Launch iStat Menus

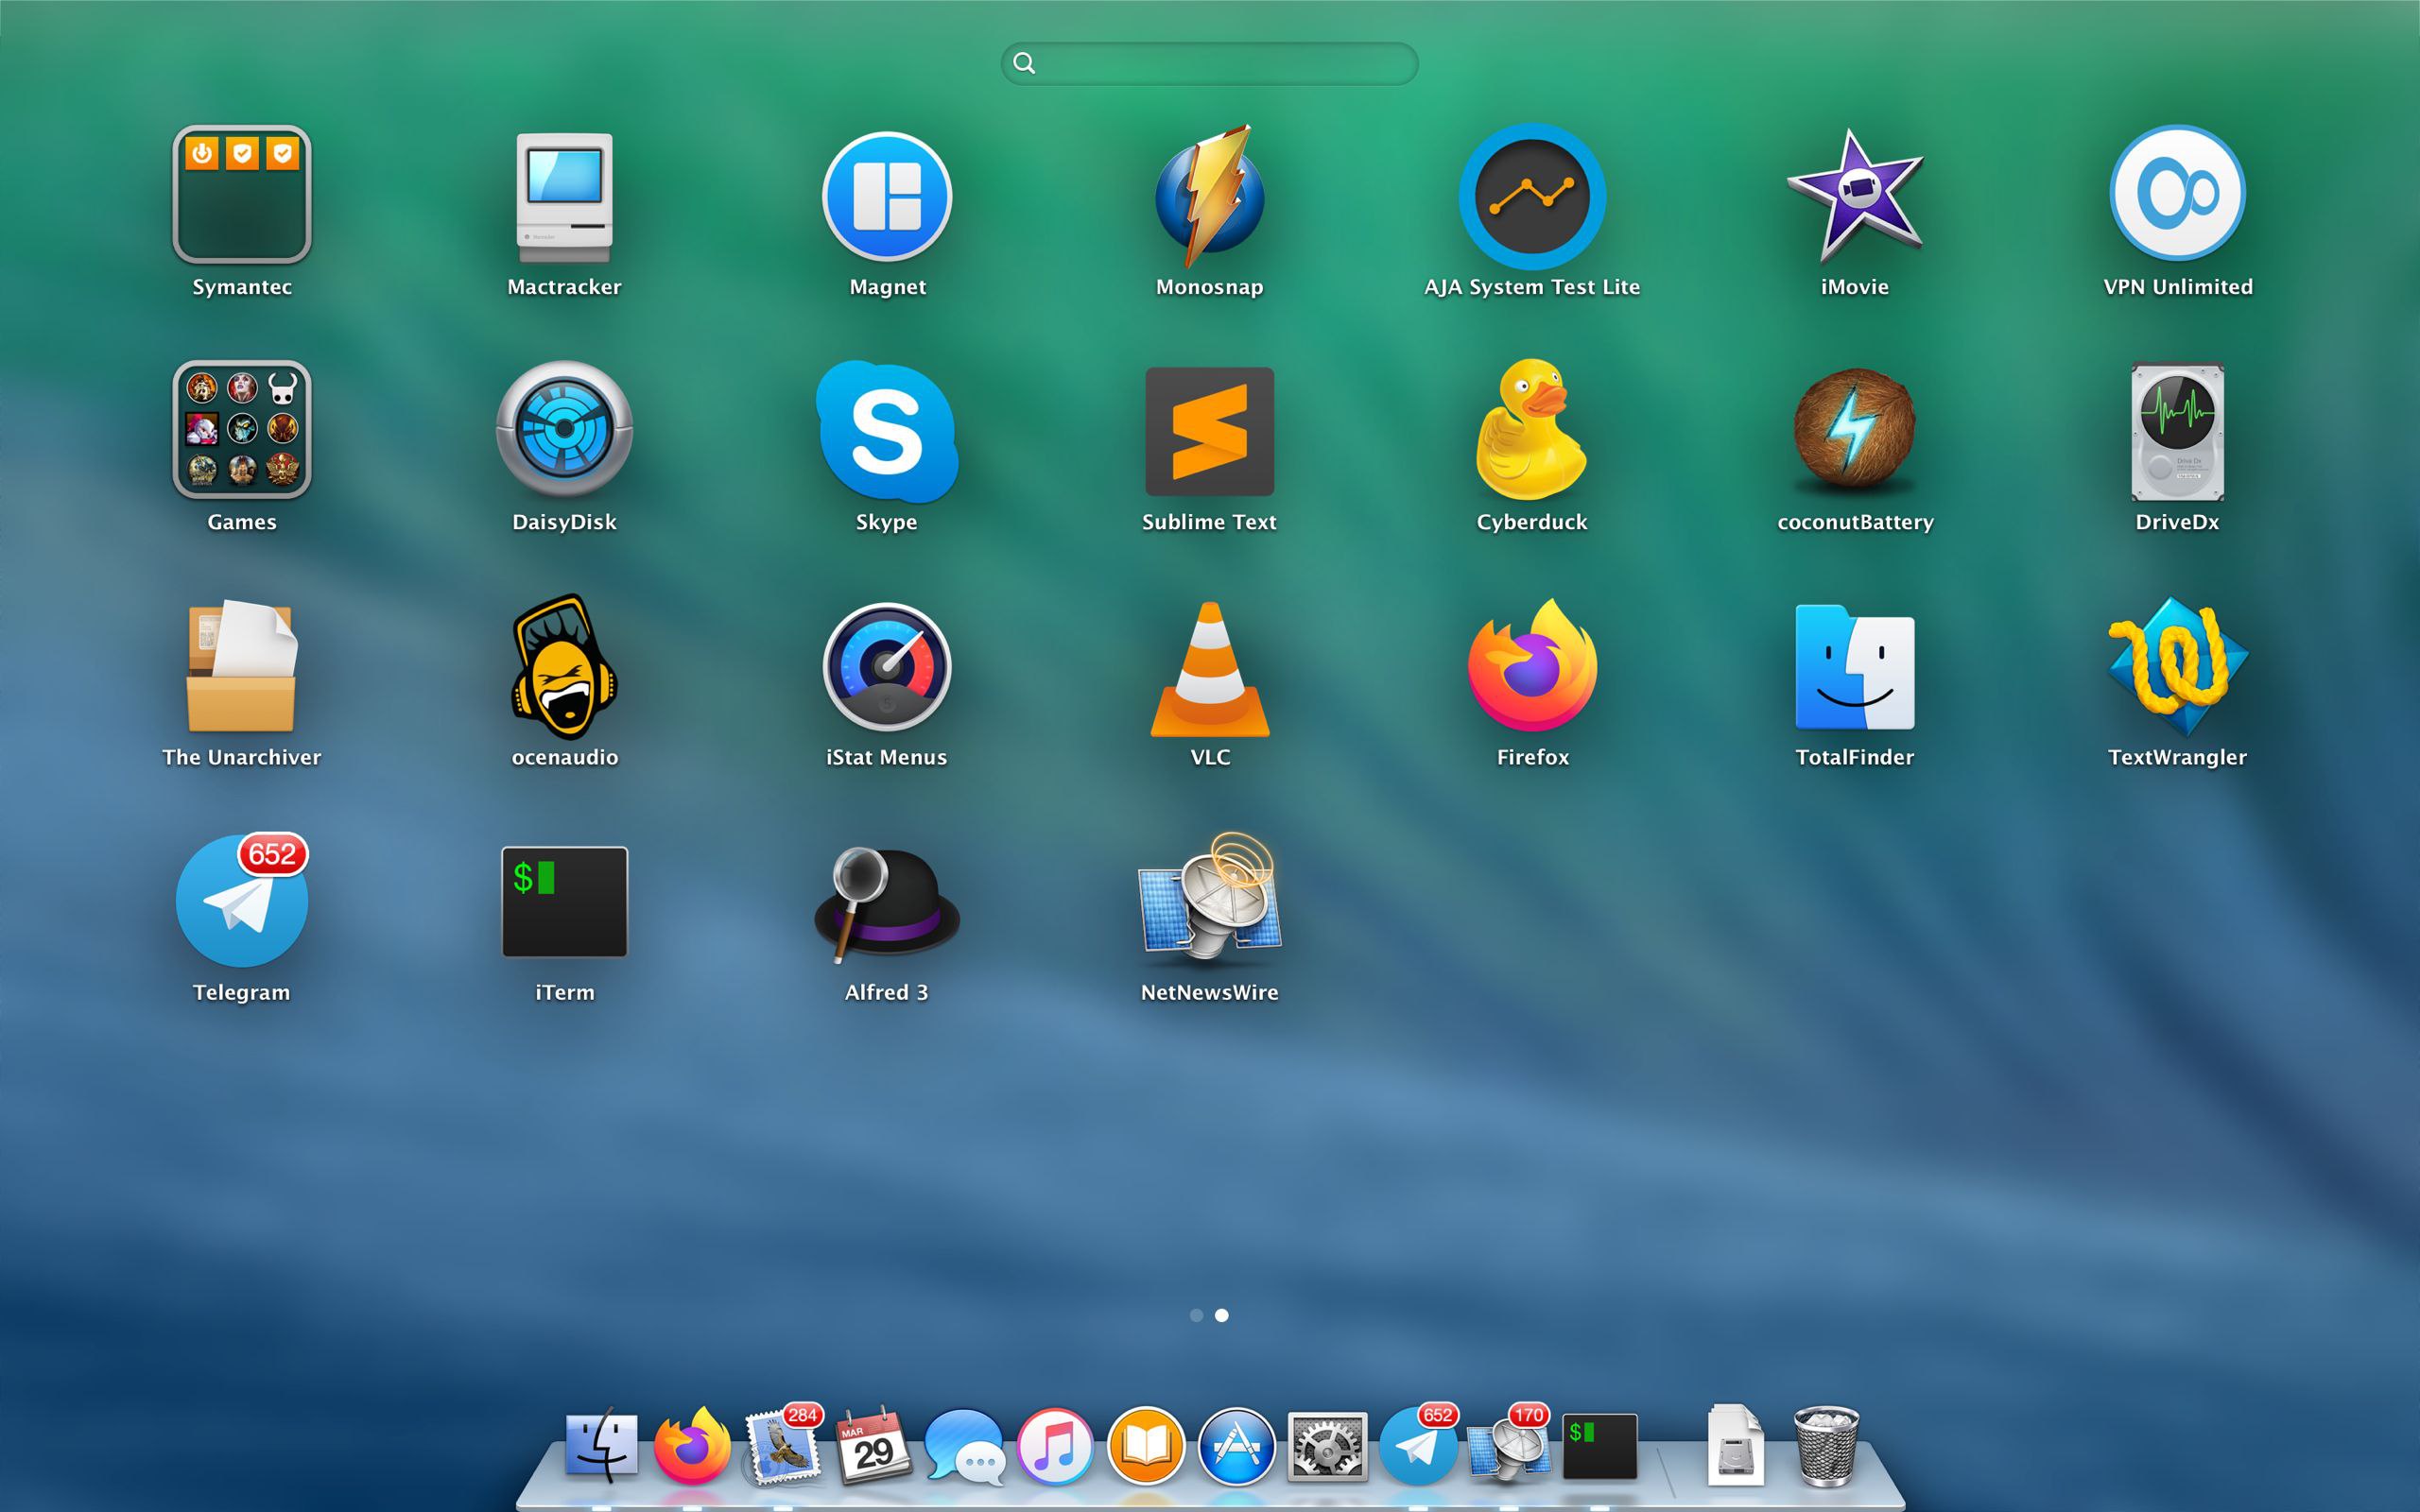point(887,666)
